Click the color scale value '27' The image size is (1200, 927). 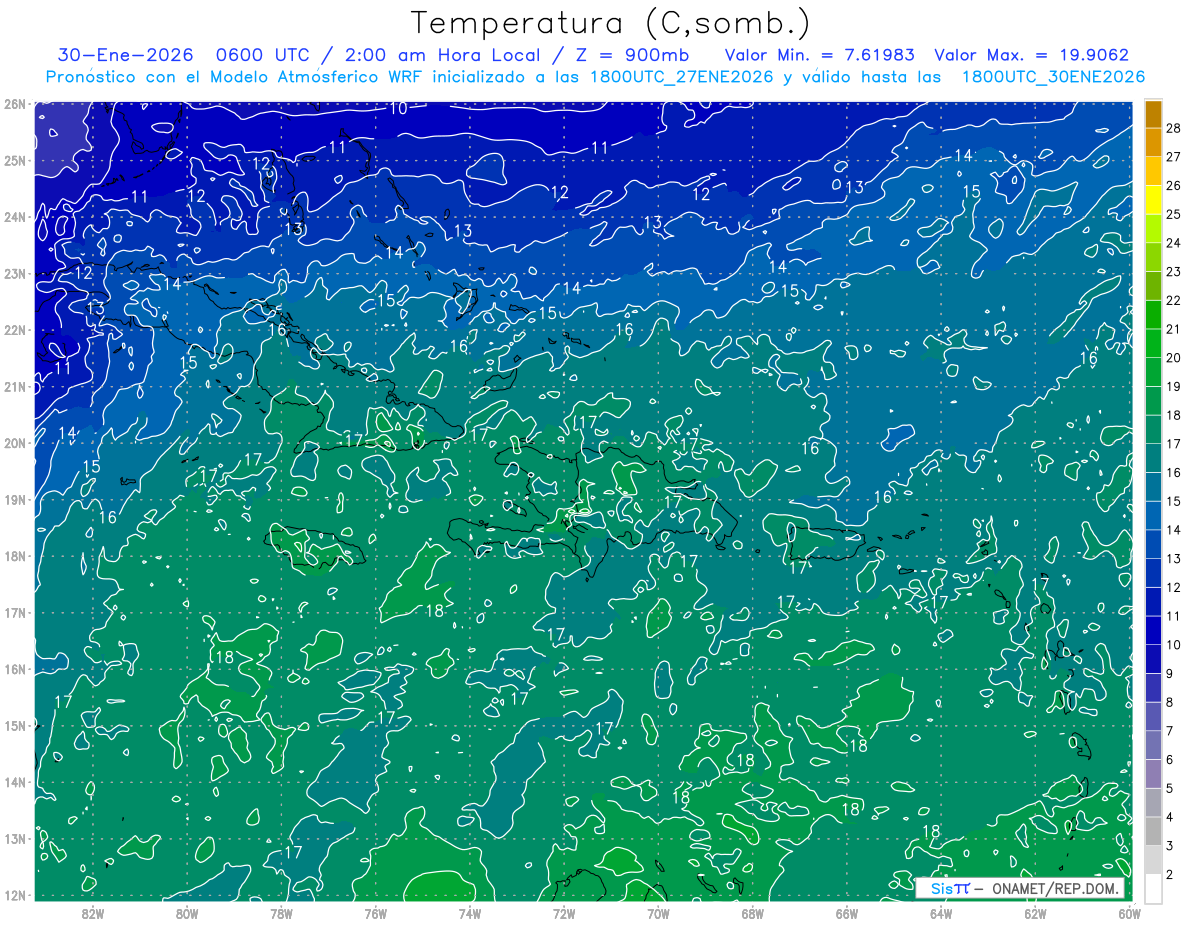coord(1174,157)
